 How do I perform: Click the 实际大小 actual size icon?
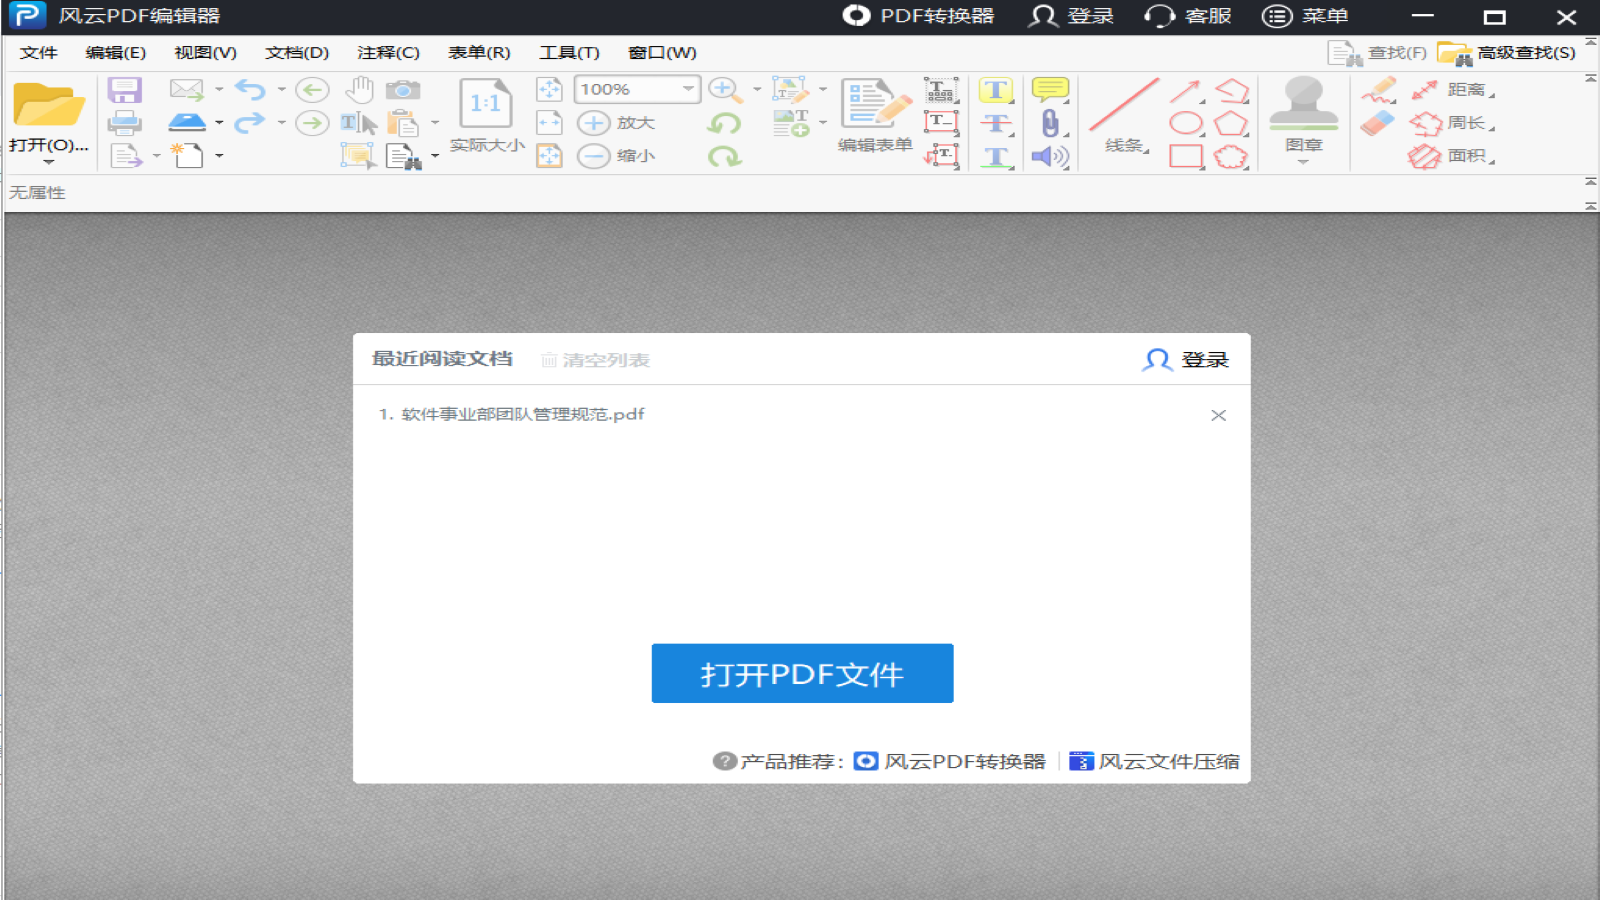(484, 104)
